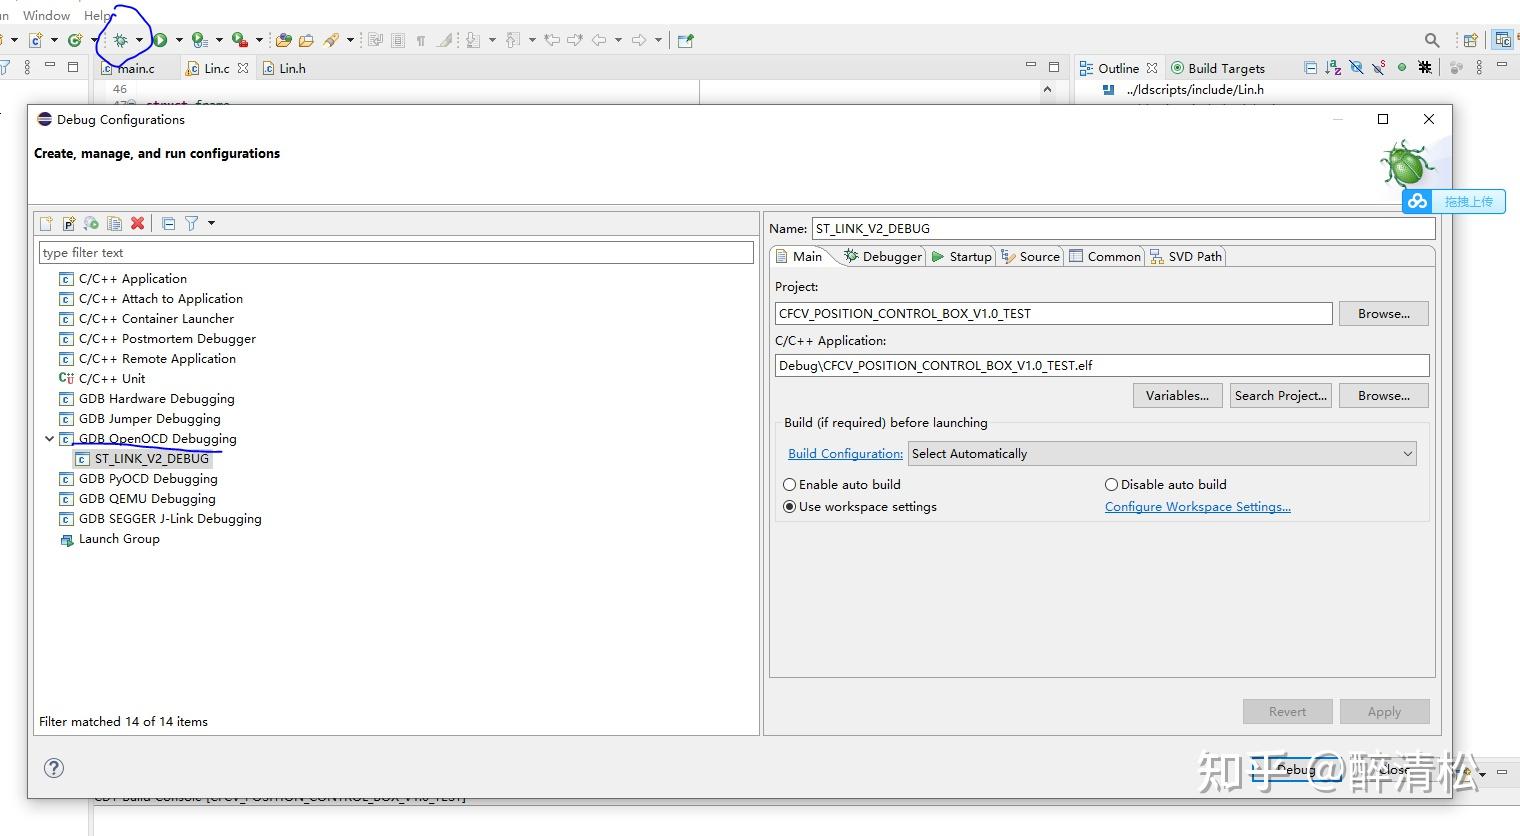Collapse the GDB OpenOCD Debugging tree node
Screen dimensions: 1520x836
point(49,439)
